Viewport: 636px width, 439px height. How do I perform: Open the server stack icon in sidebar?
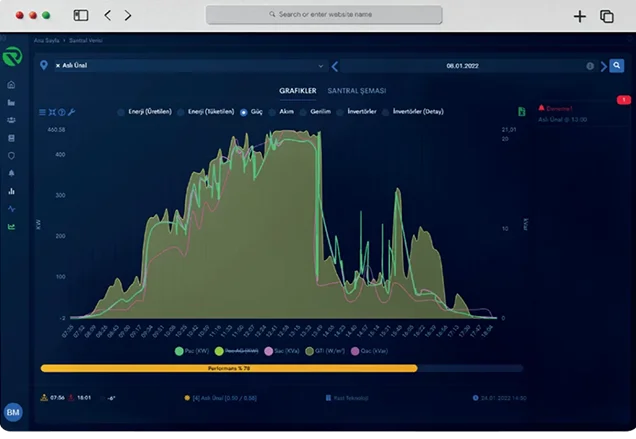point(11,138)
